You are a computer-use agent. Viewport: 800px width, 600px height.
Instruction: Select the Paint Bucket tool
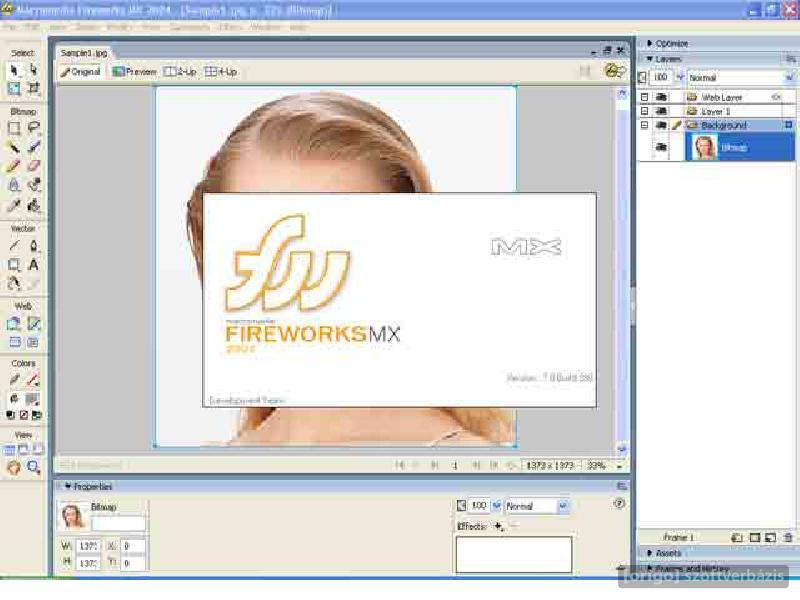pos(33,205)
